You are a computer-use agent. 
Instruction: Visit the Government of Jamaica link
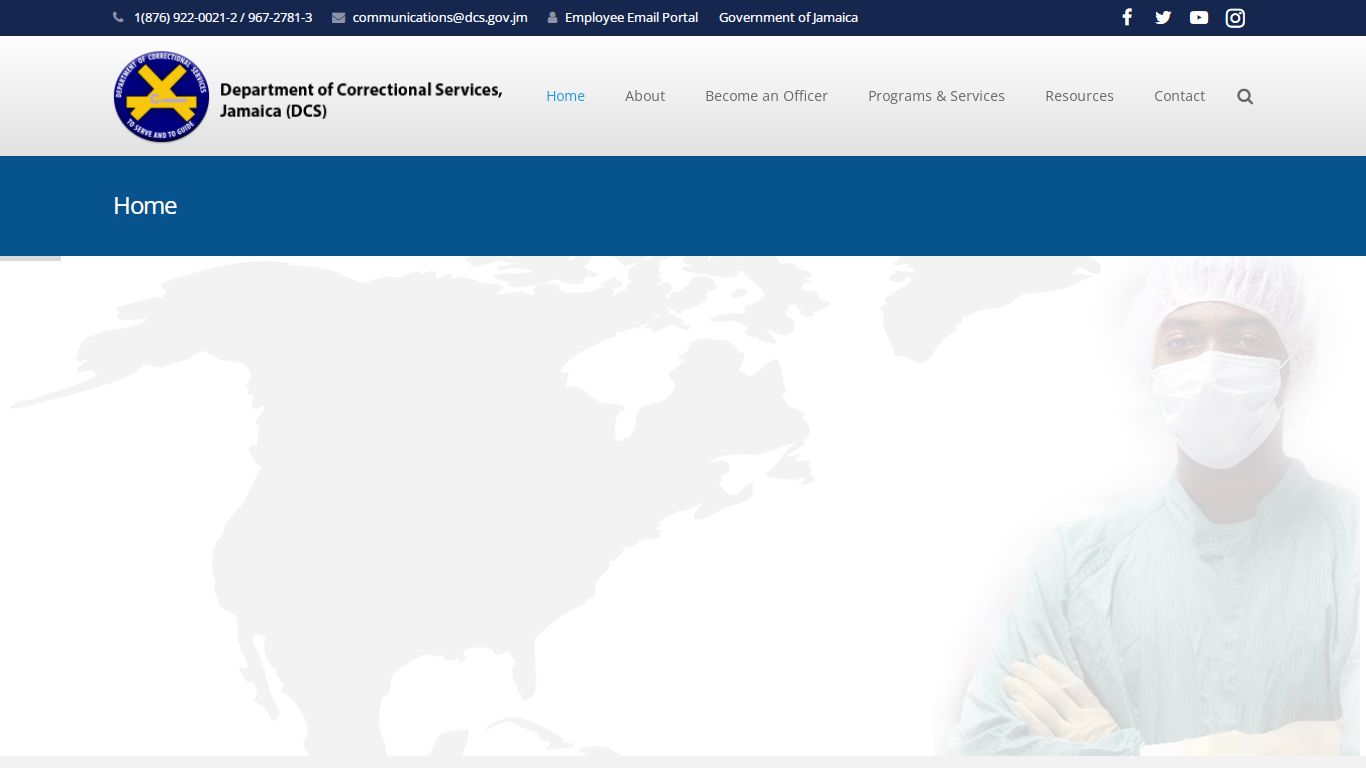(788, 17)
